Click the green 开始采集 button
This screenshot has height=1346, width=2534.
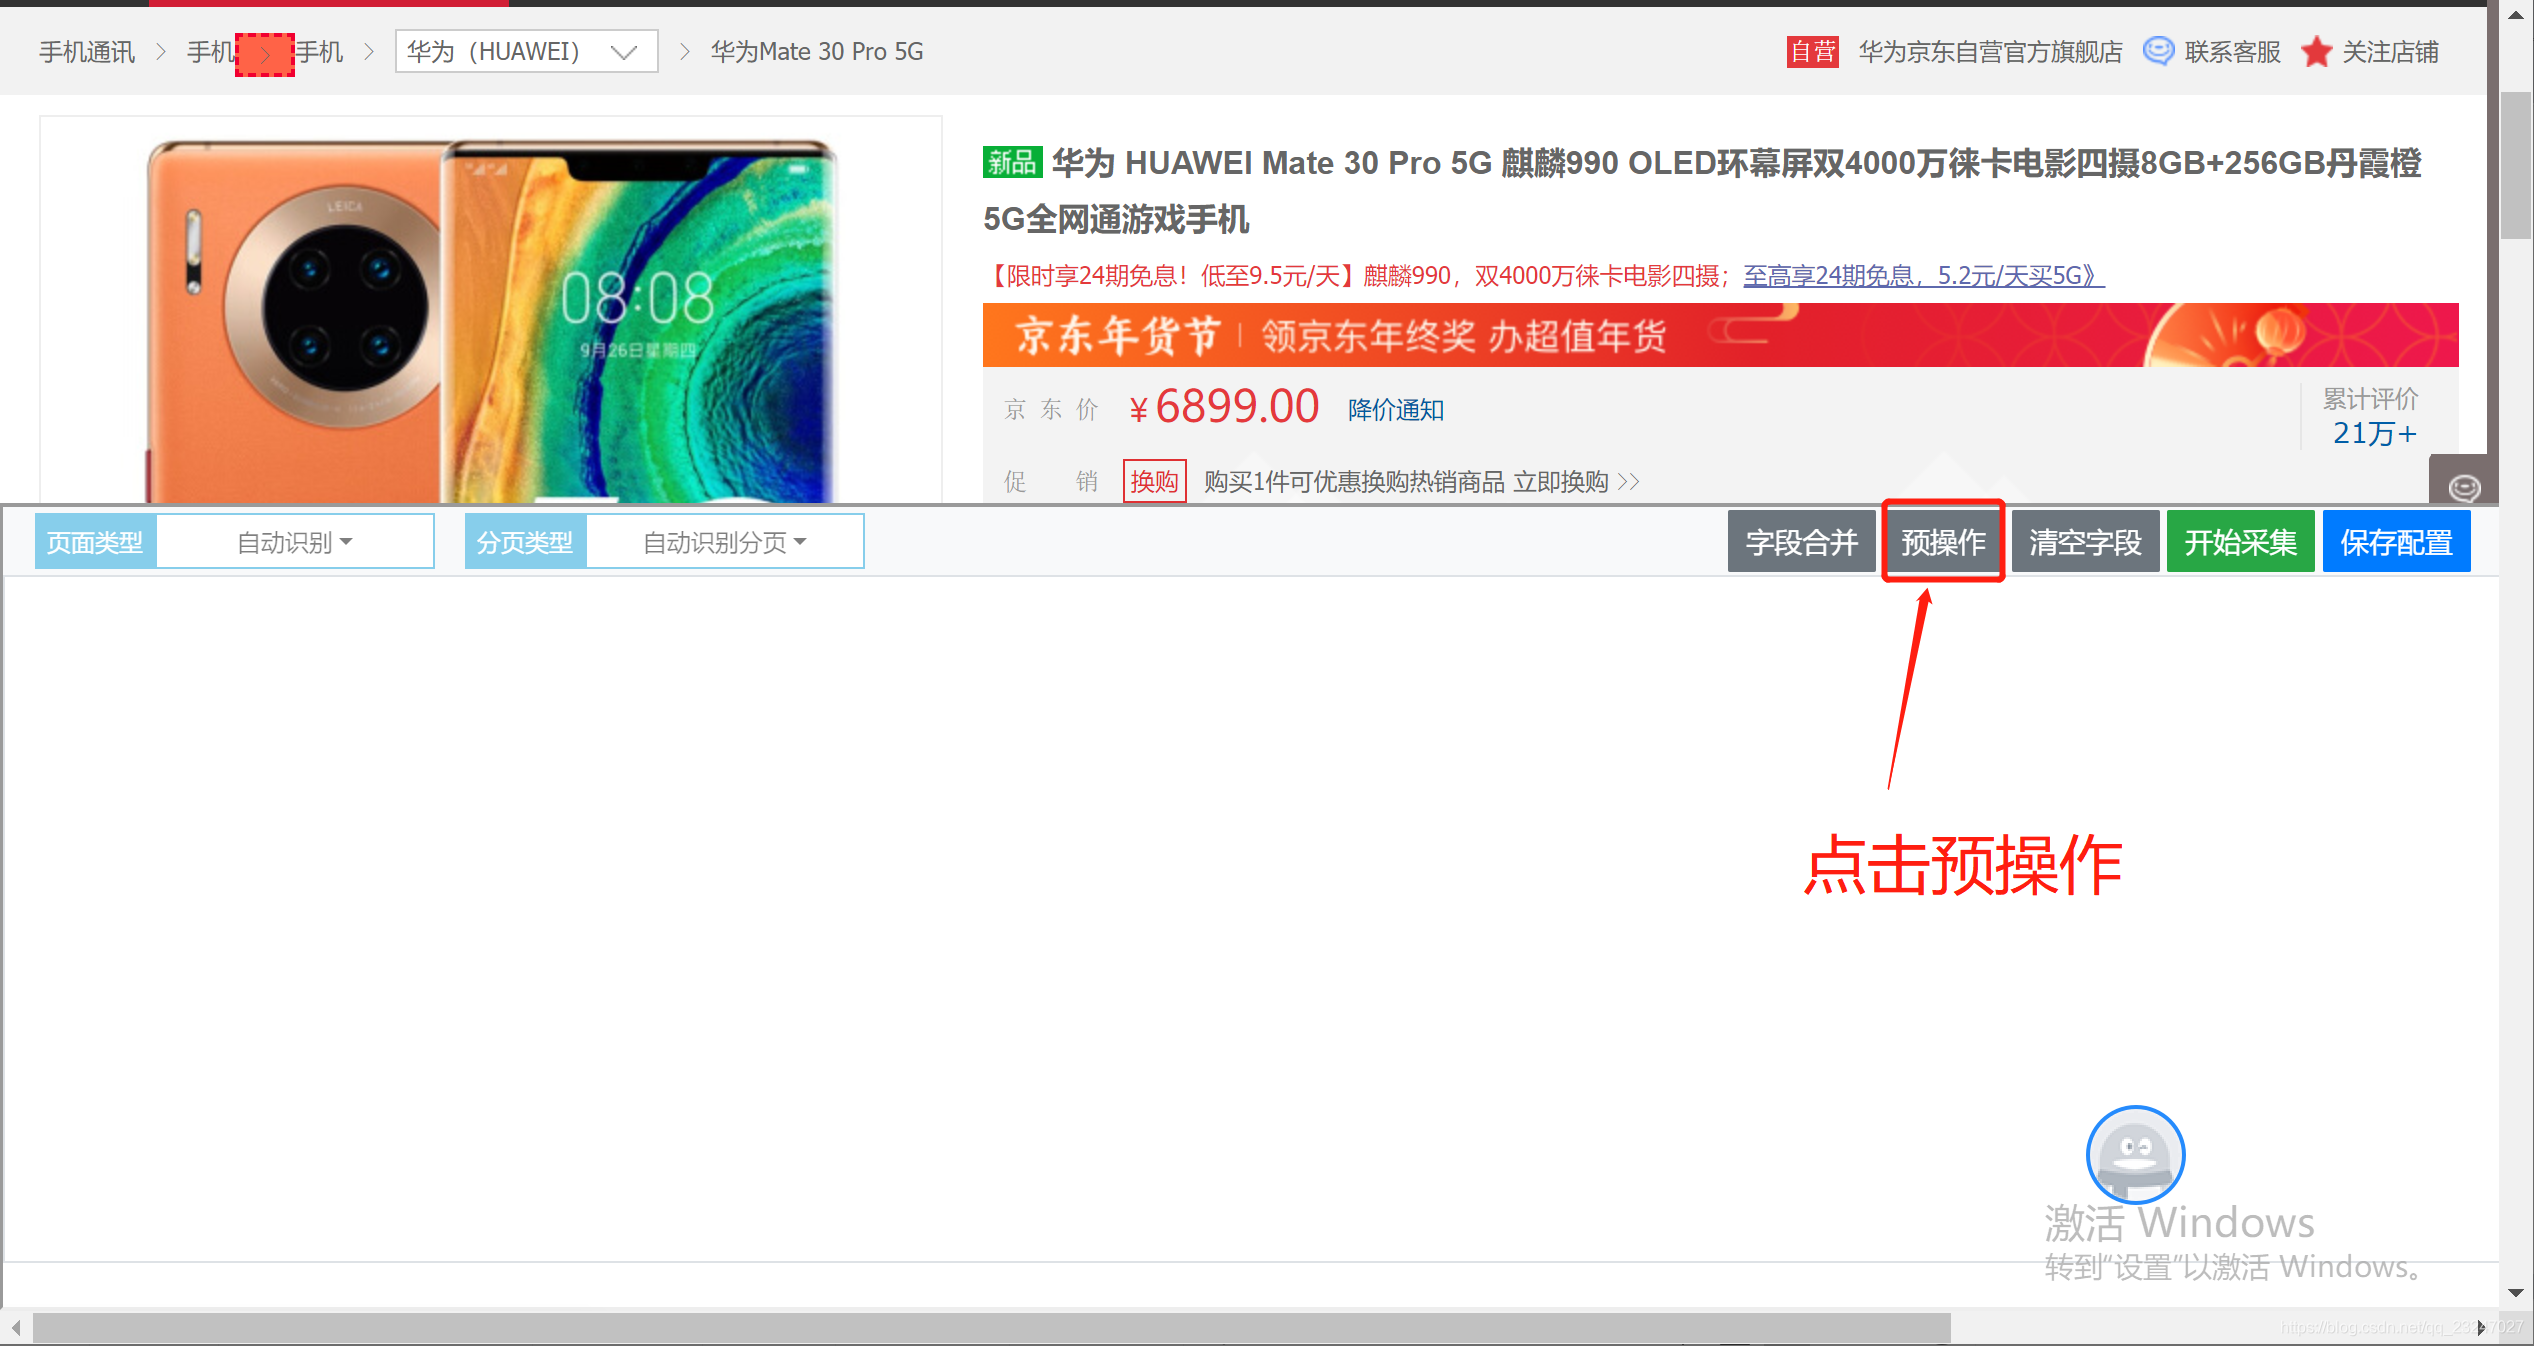point(2240,542)
